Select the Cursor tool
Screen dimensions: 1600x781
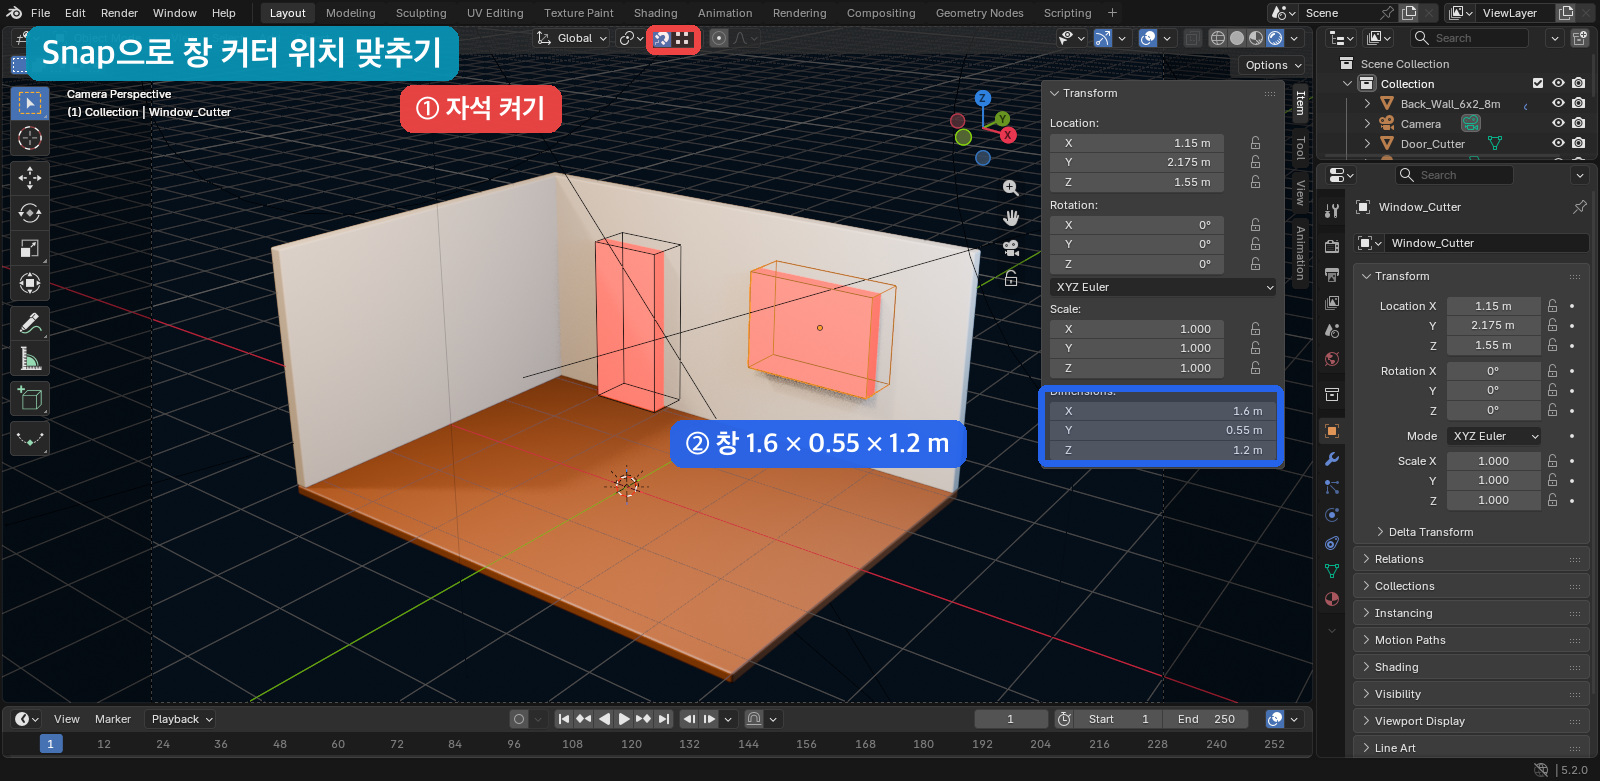[30, 138]
